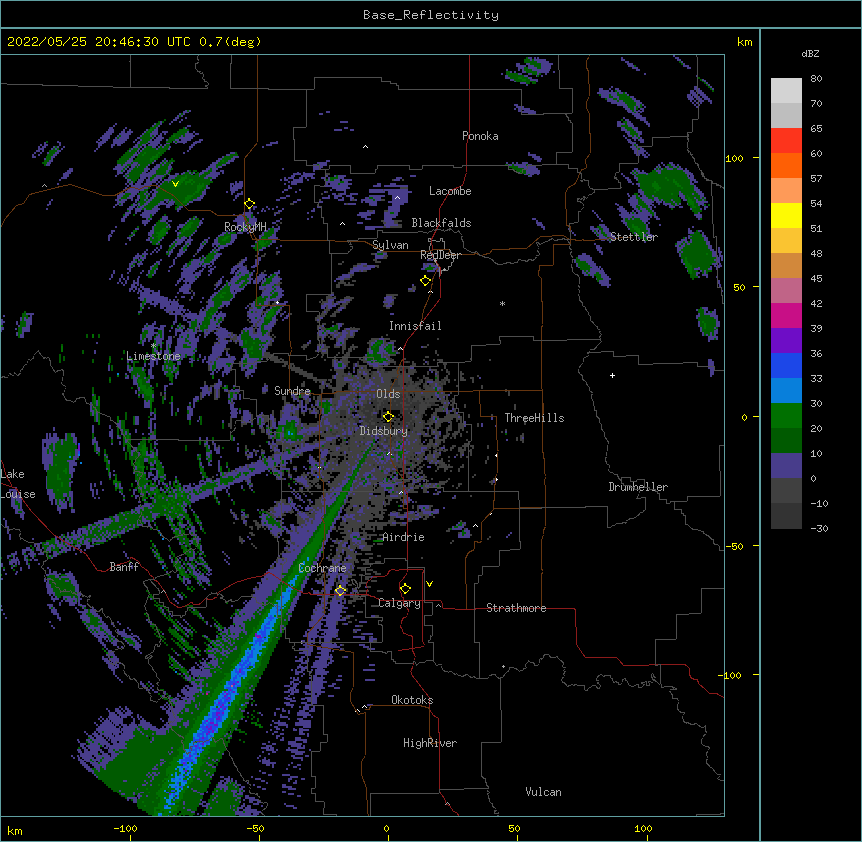This screenshot has height=842, width=862.
Task: Click the Vulcan label
Action: click(543, 792)
